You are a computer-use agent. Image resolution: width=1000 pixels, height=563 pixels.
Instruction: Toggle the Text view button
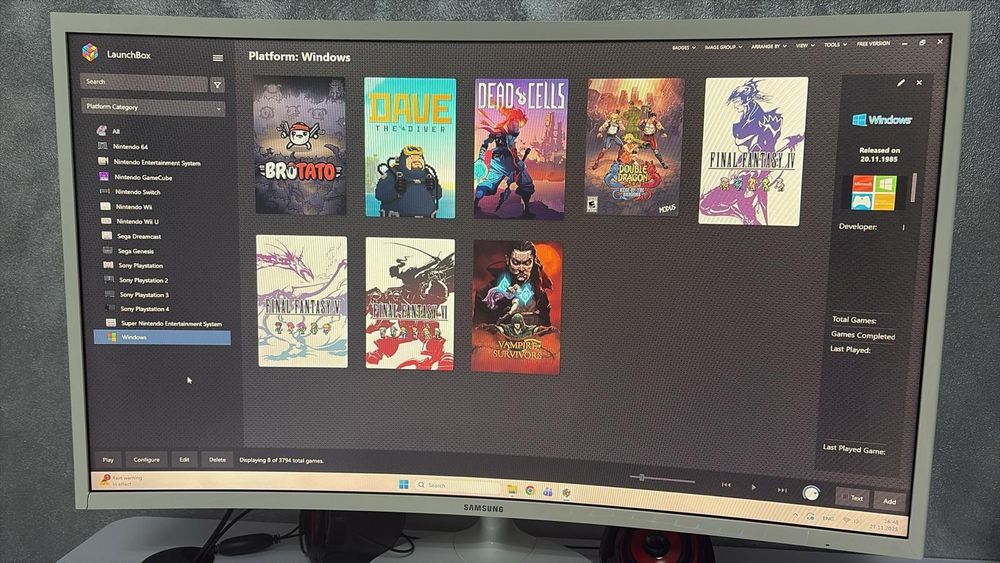[x=853, y=498]
